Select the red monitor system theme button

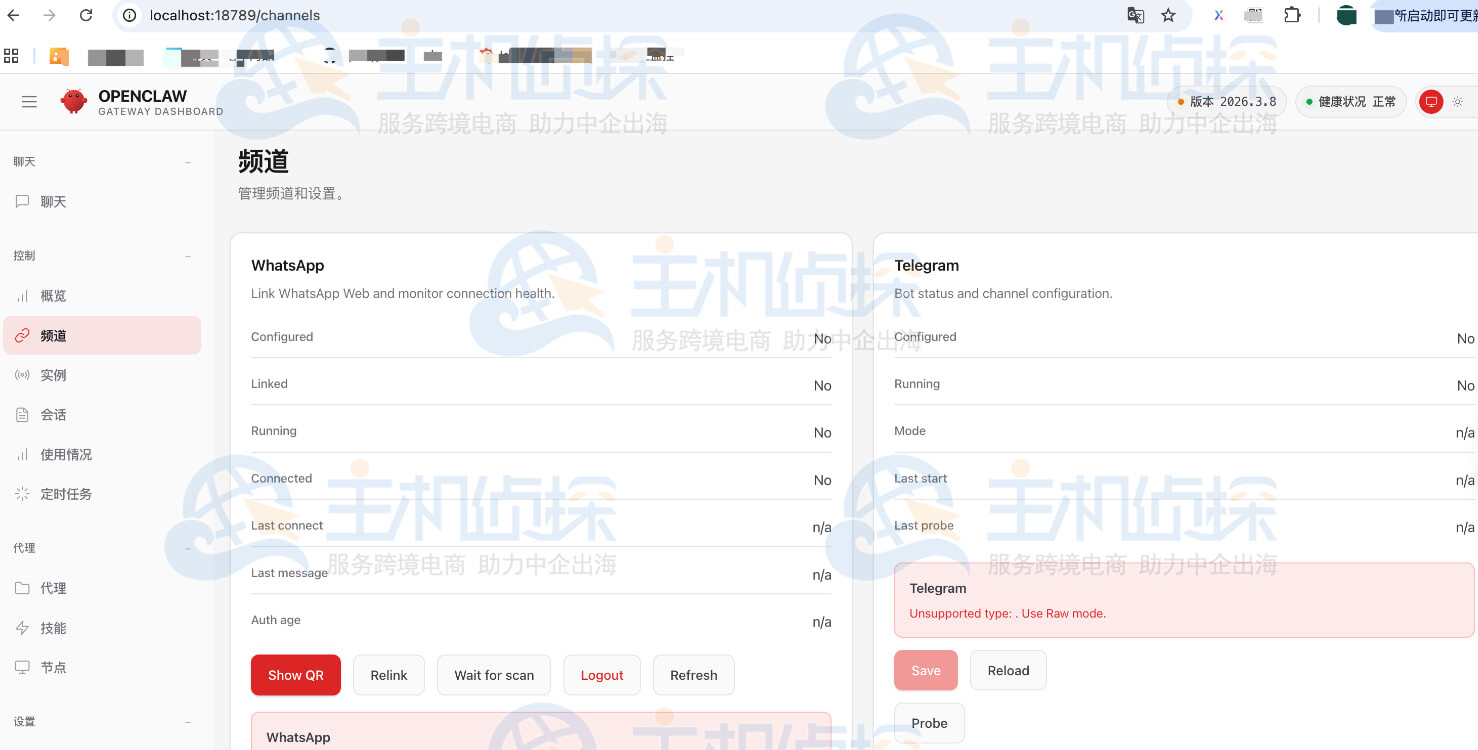tap(1431, 101)
